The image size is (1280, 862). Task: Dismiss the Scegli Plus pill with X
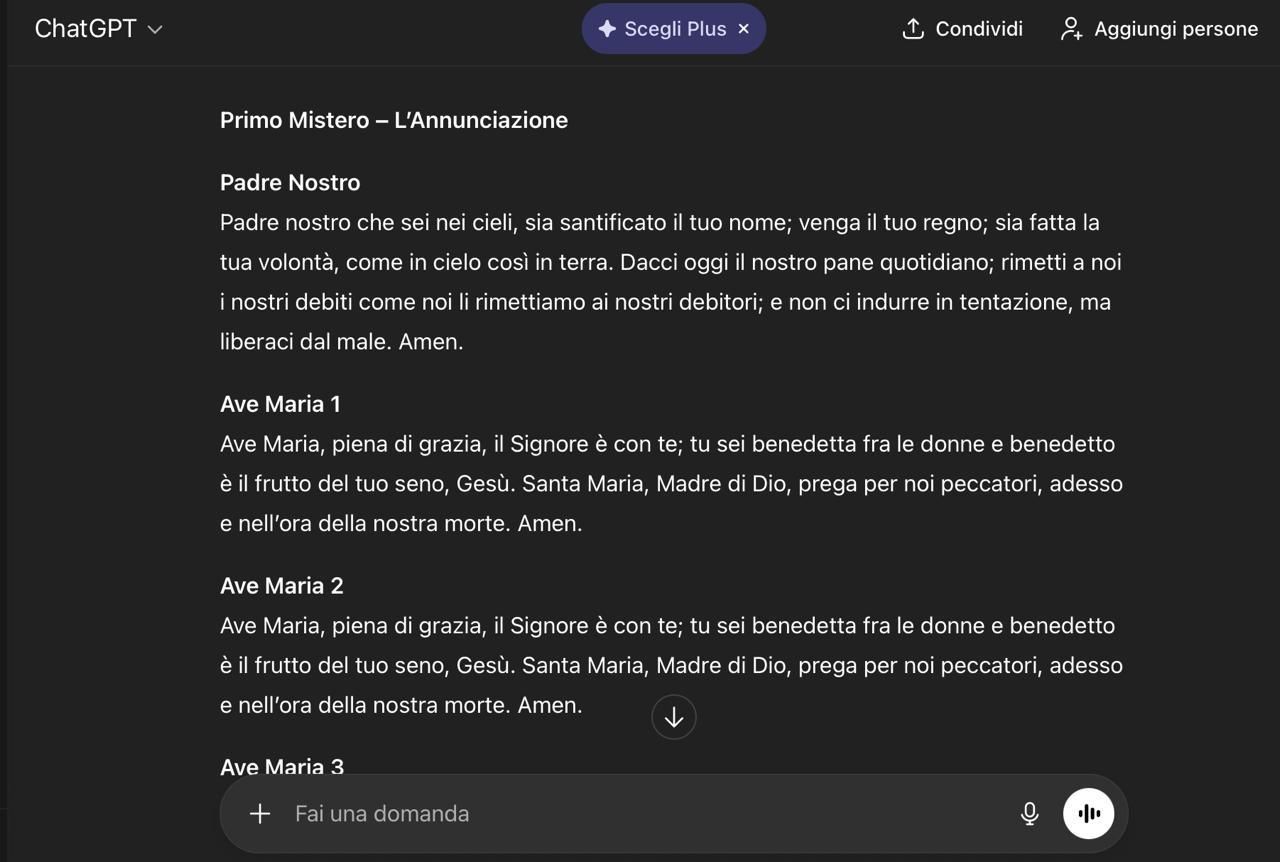point(743,29)
